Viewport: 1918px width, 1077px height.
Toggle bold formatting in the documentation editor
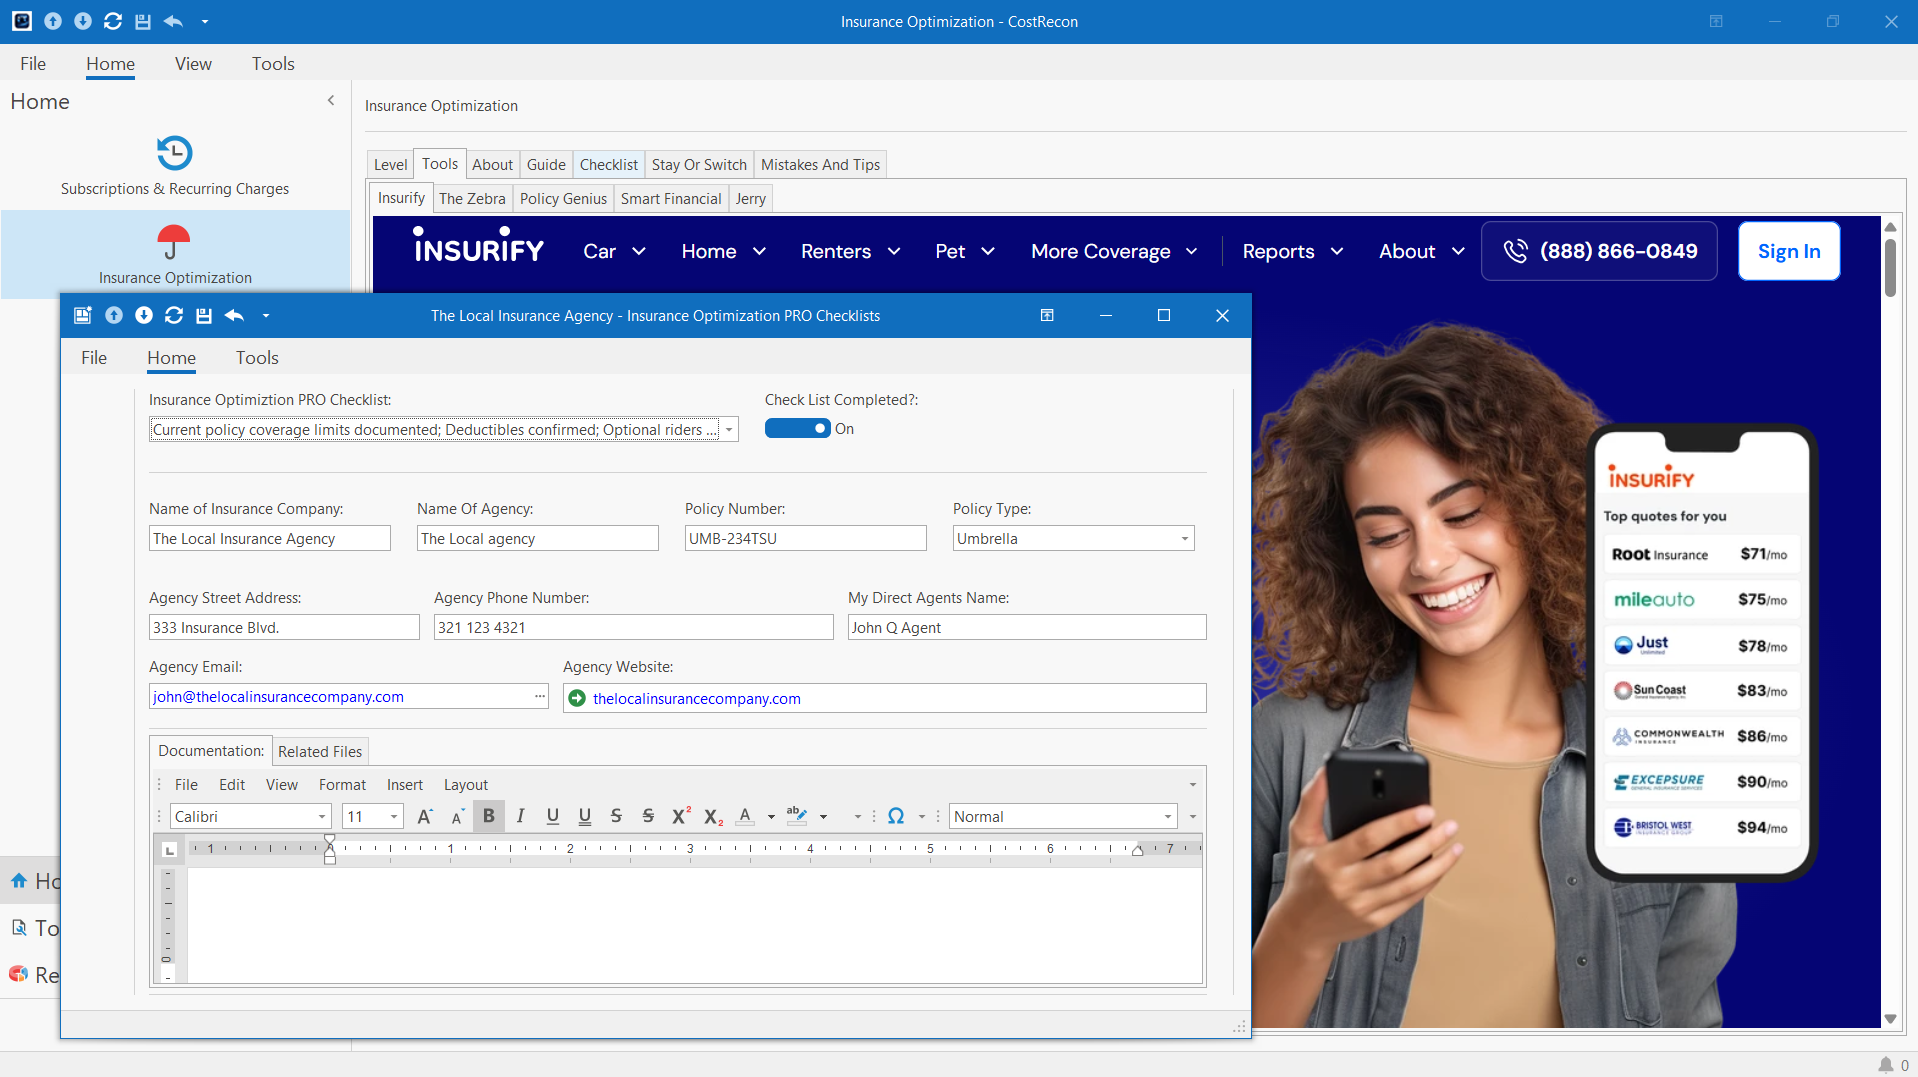point(488,816)
